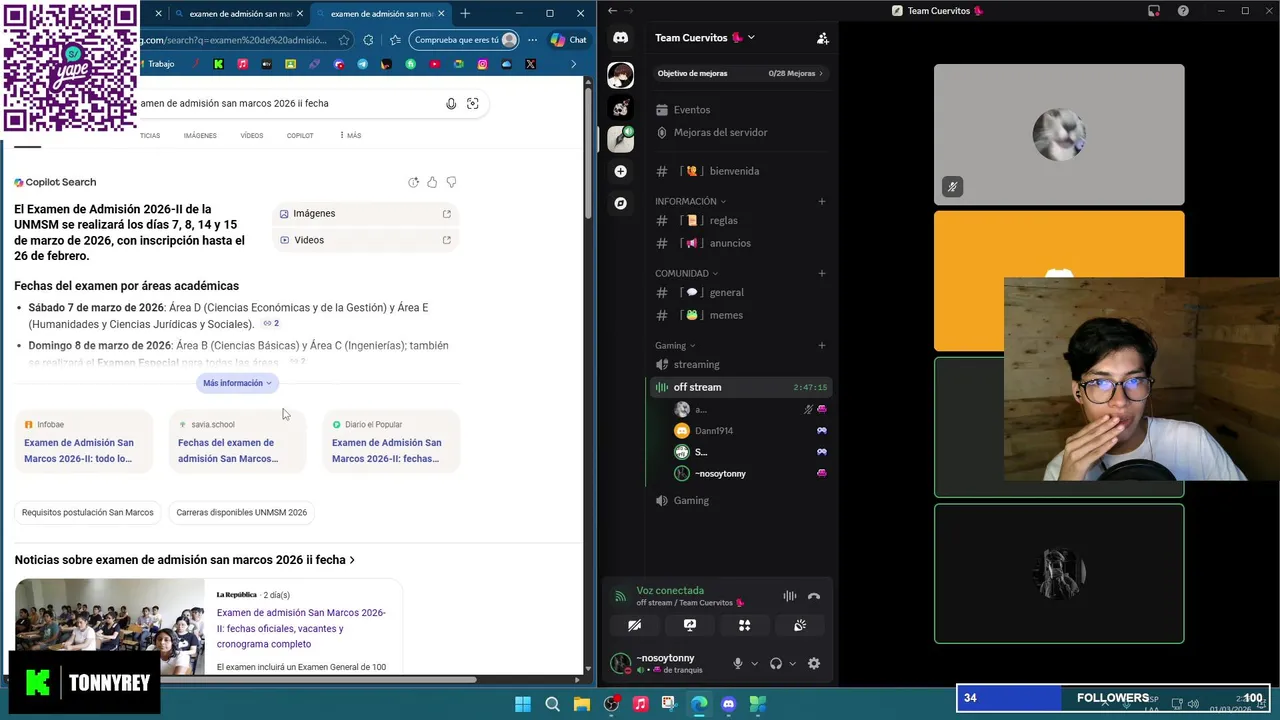Open the Kick bookmark in favorites bar
This screenshot has height=720, width=1280.
(x=218, y=64)
